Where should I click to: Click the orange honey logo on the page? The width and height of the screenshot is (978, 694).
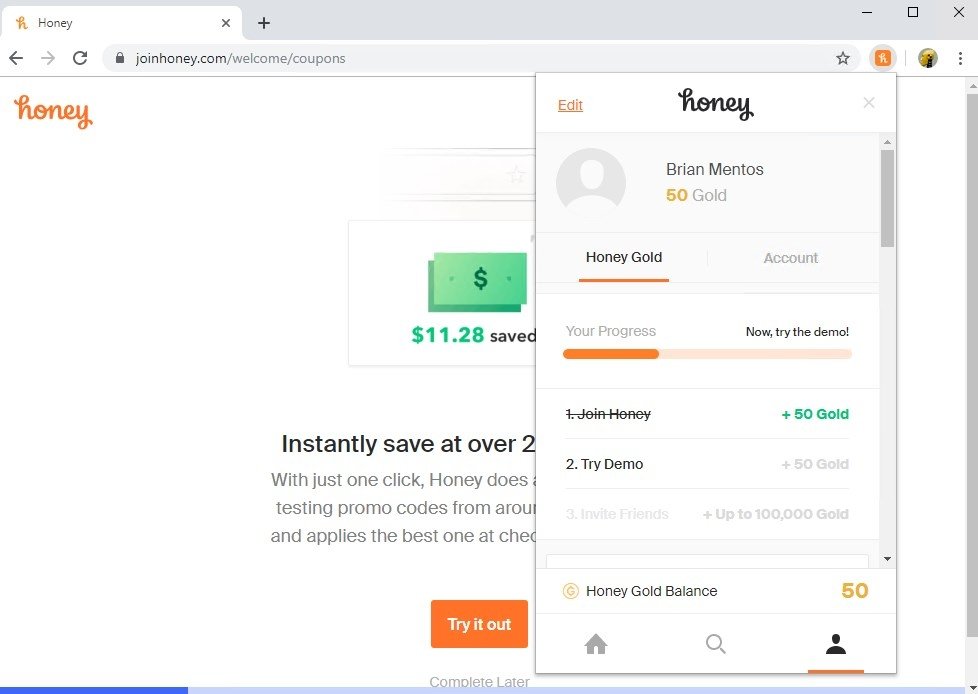tap(53, 112)
